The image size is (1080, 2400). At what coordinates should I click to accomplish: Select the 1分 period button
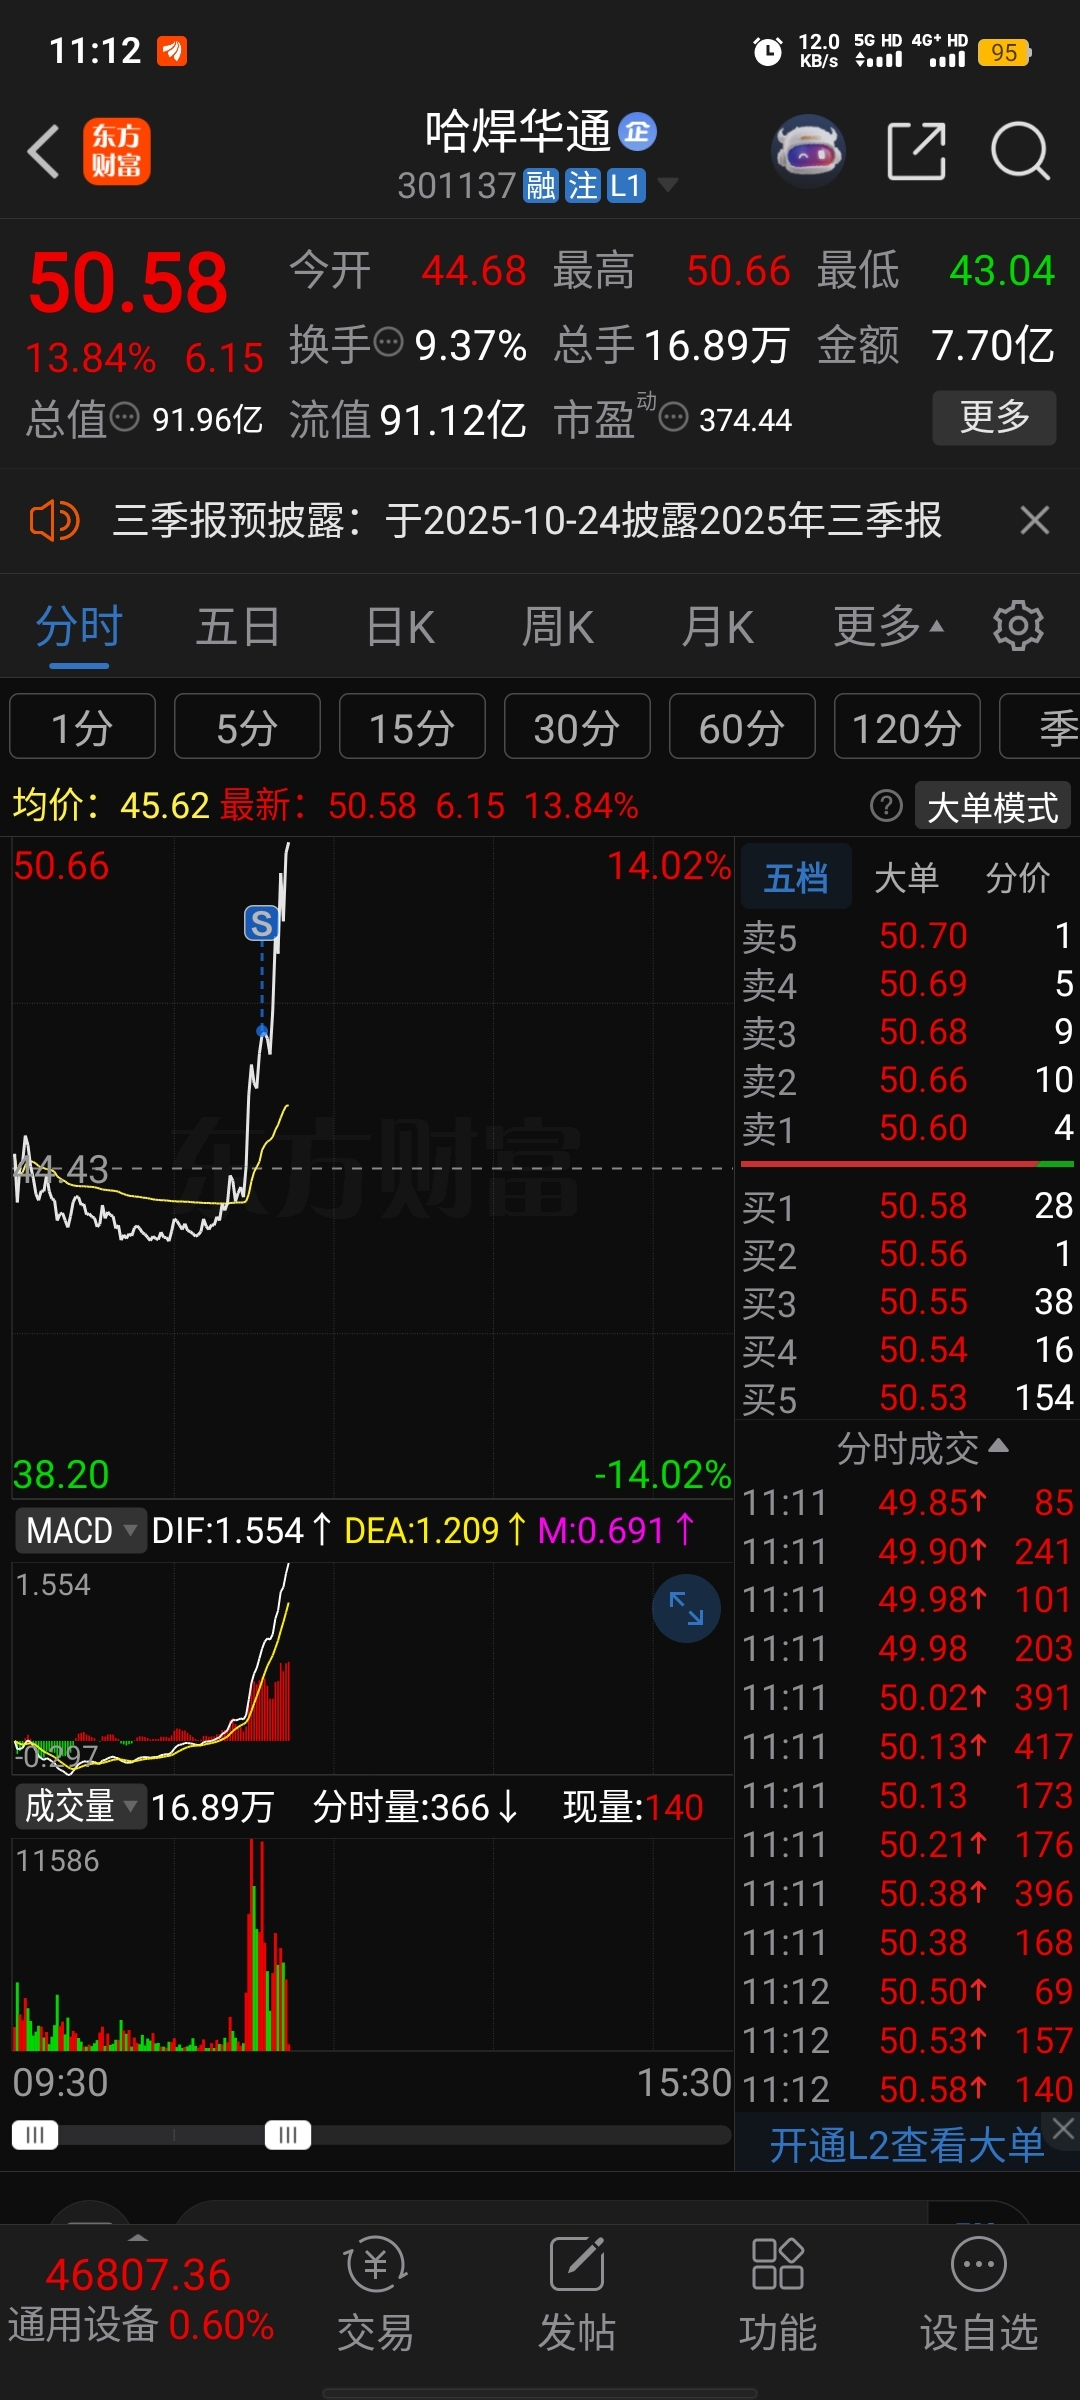point(82,727)
